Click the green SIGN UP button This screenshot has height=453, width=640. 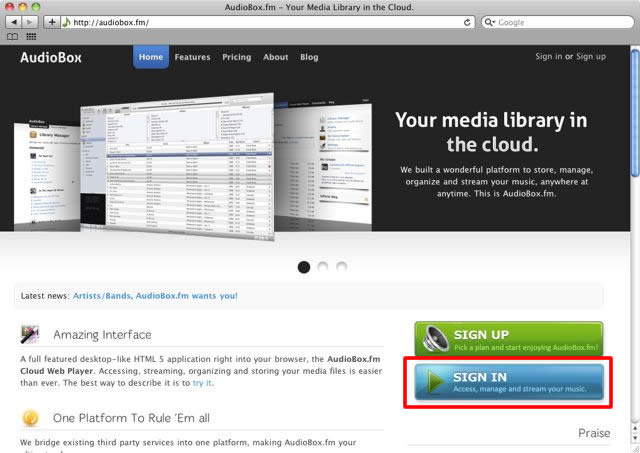(x=509, y=339)
